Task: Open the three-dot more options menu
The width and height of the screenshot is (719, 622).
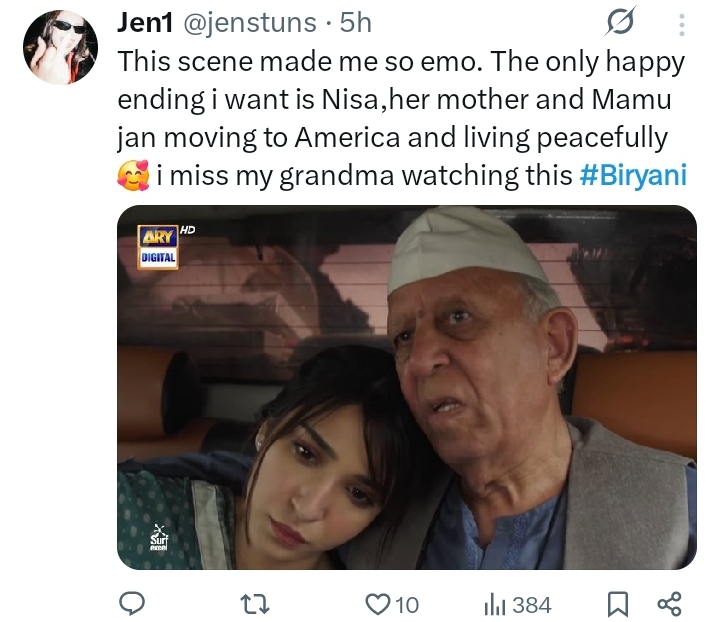Action: click(x=682, y=24)
